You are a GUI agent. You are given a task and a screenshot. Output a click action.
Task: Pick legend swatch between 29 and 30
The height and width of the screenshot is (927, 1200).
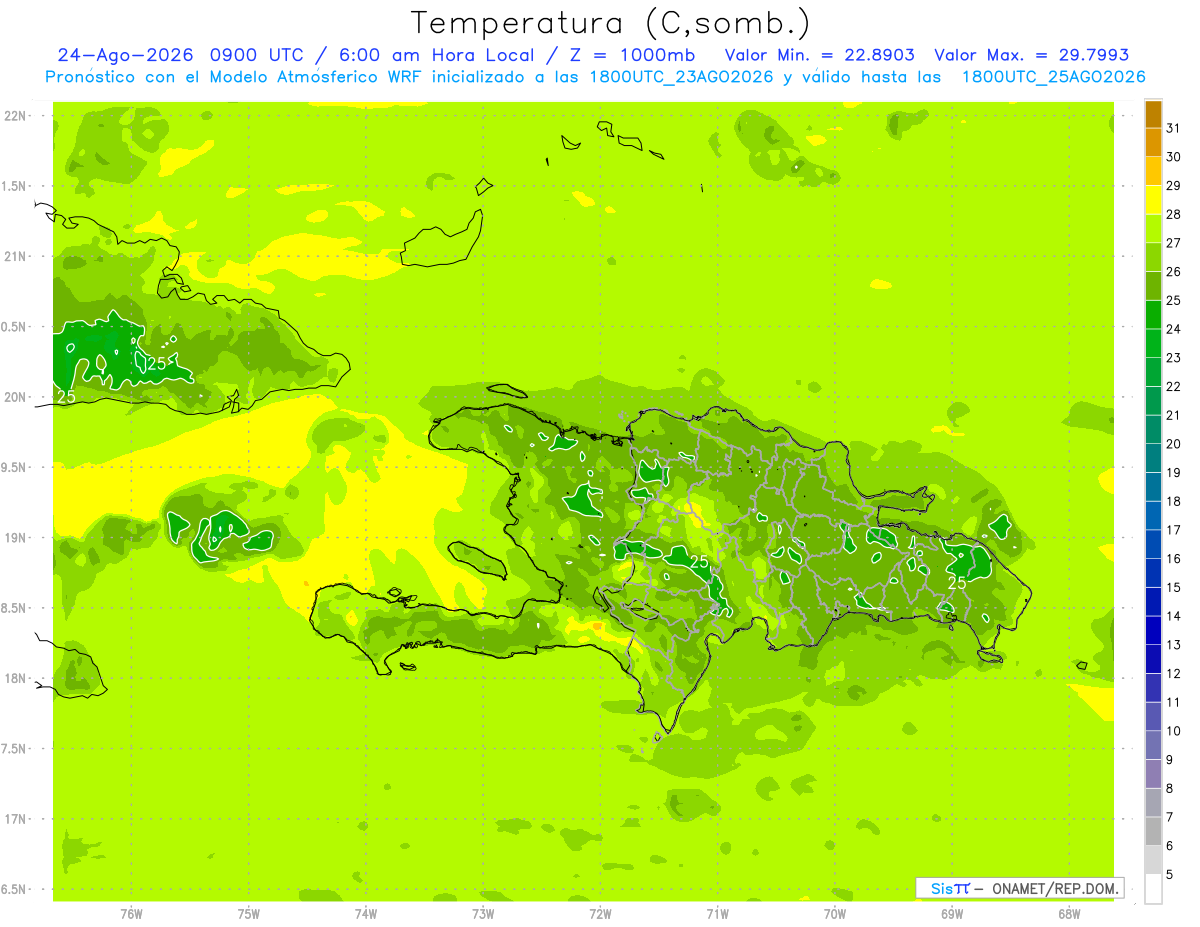[x=1153, y=172]
